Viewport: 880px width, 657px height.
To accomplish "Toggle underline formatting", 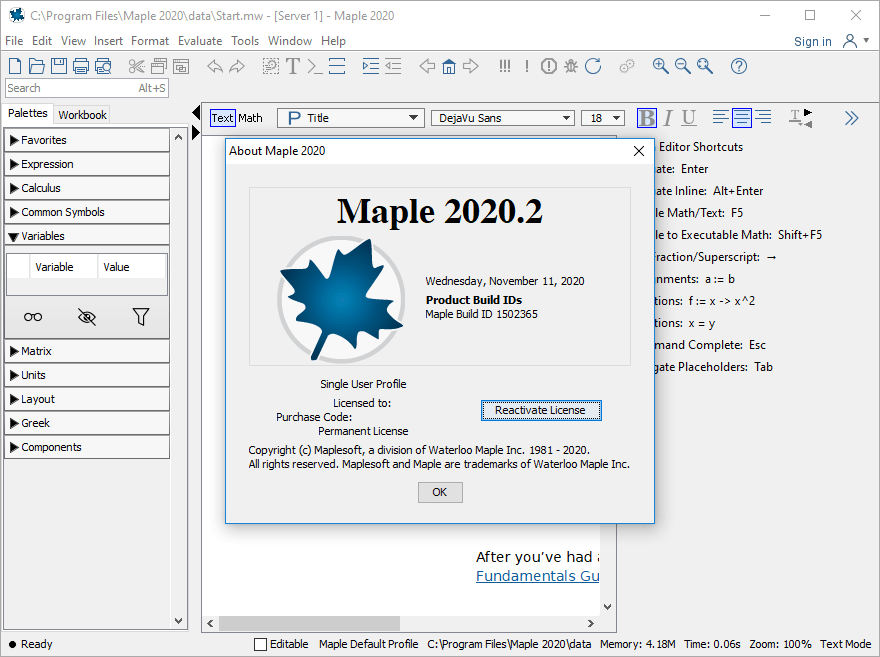I will [689, 118].
